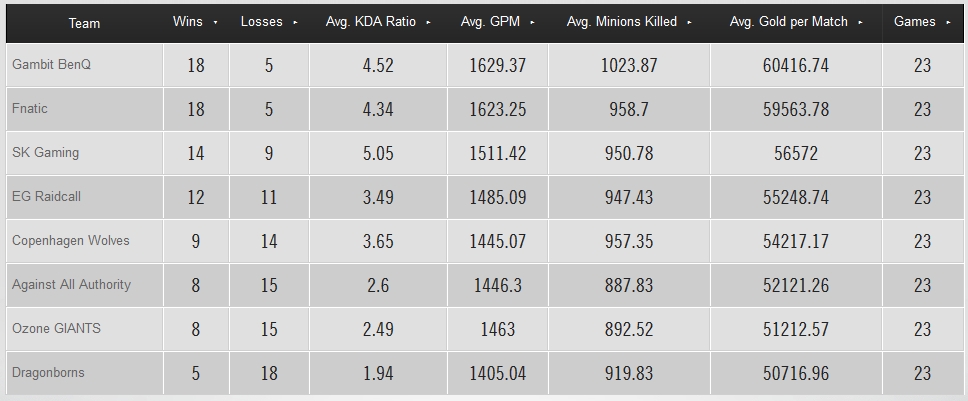Click the sort arrow next to Wins
968x401 pixels.
coord(215,22)
